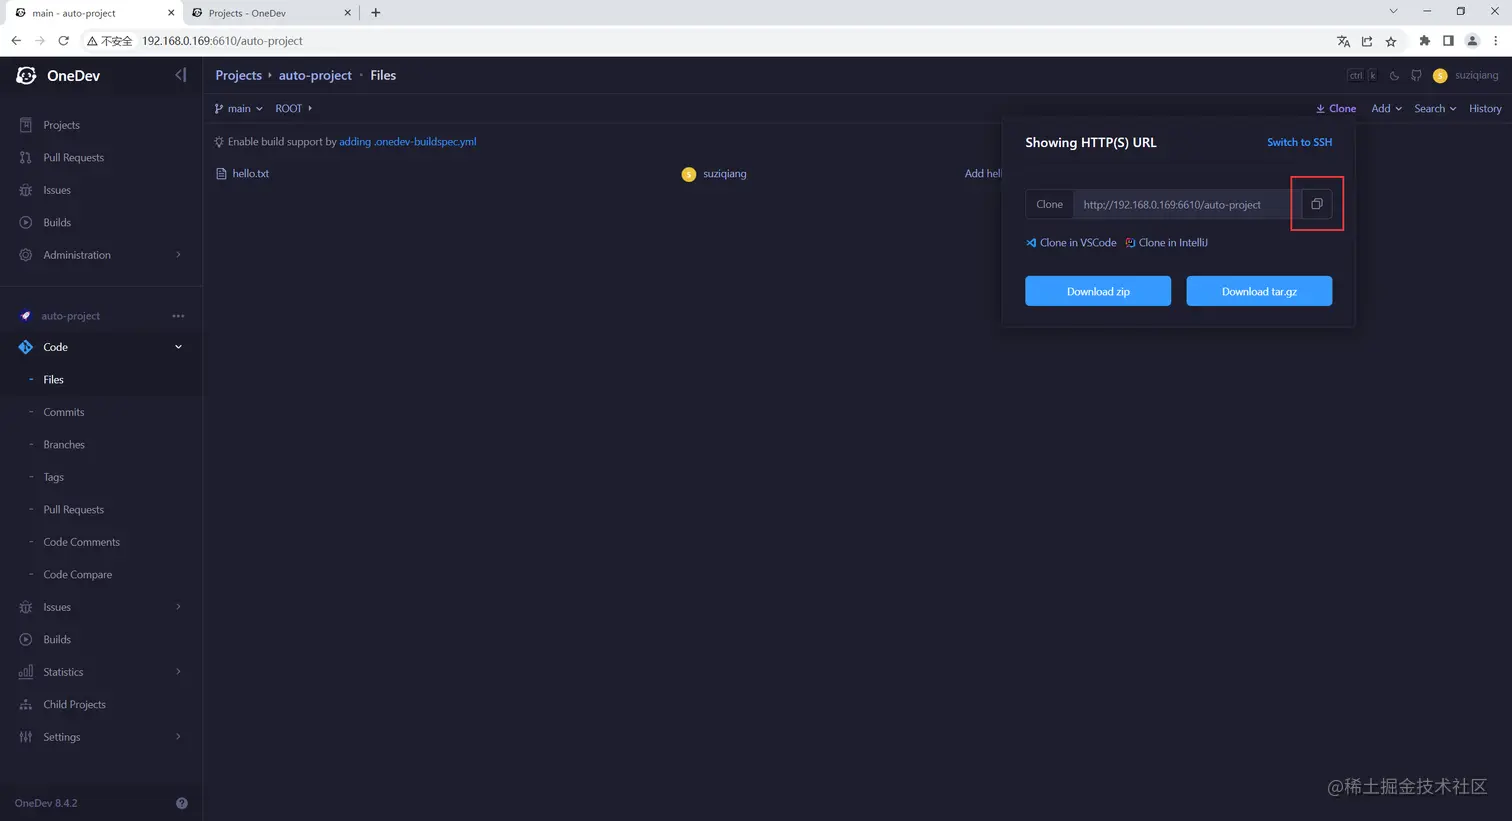Open the adding .onedev-buildspec.yml link

coord(408,142)
